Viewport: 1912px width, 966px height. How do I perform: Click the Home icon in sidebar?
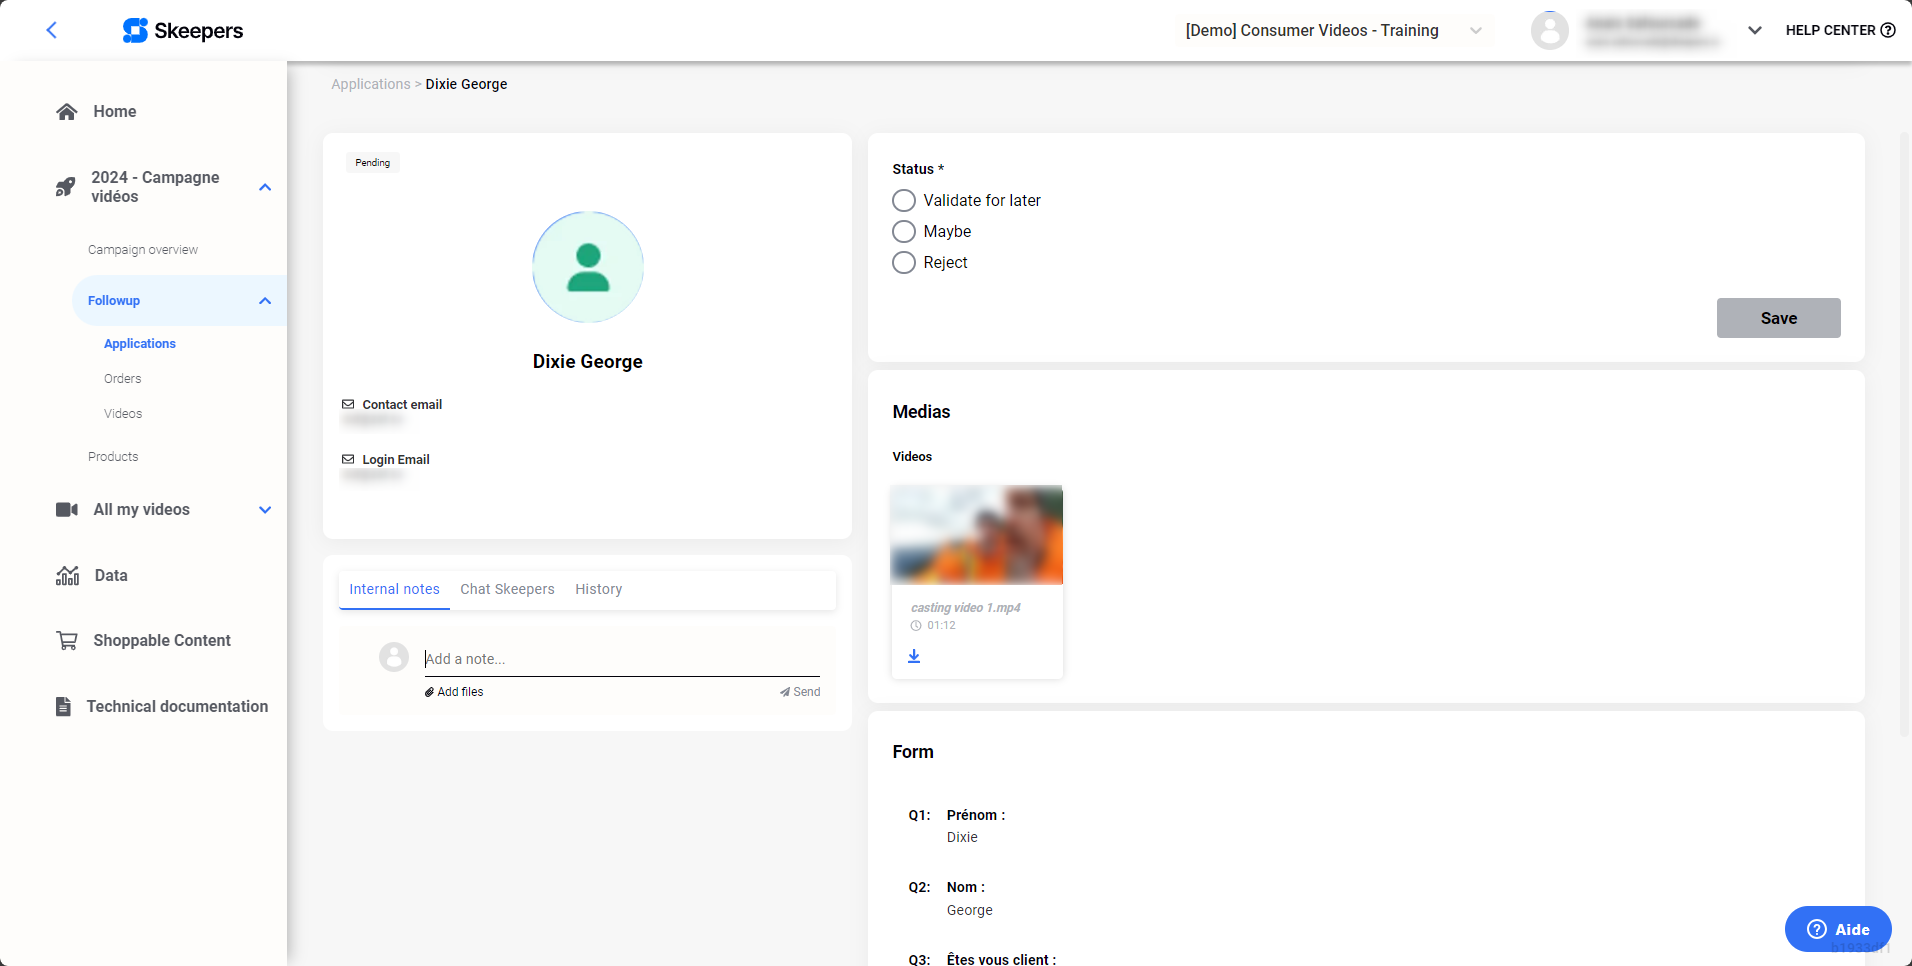[67, 112]
